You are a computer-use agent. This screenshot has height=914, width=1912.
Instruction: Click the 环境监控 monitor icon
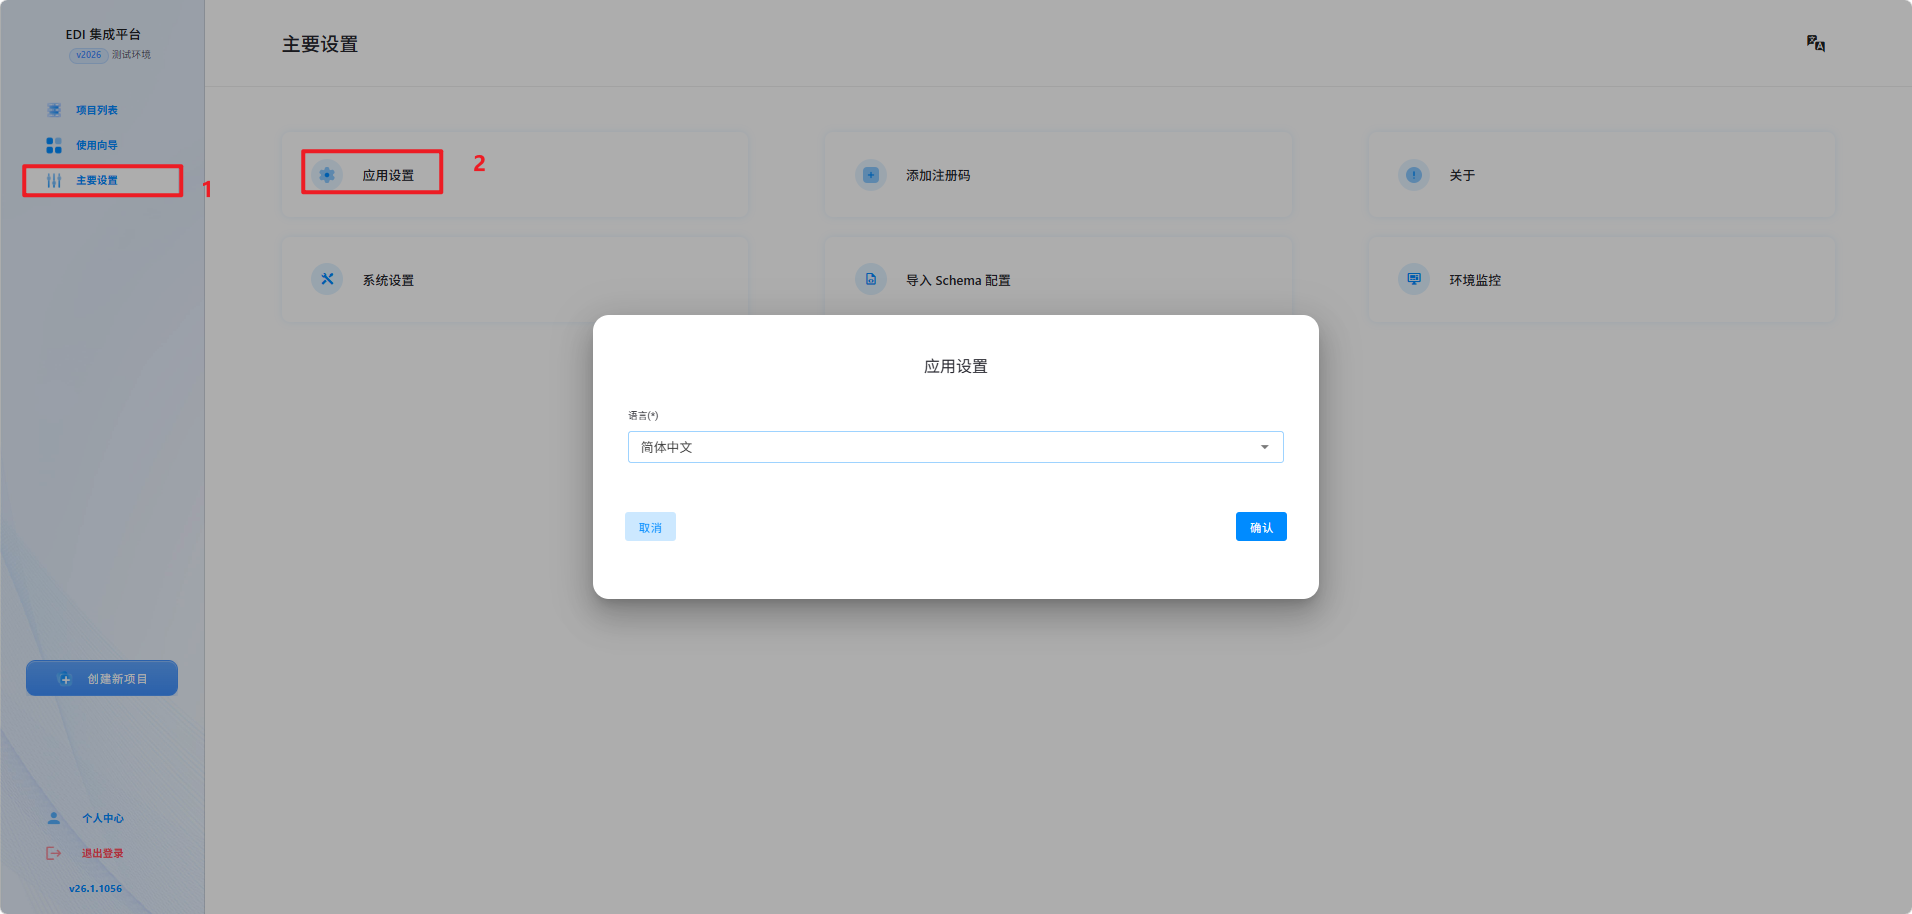[x=1414, y=279]
